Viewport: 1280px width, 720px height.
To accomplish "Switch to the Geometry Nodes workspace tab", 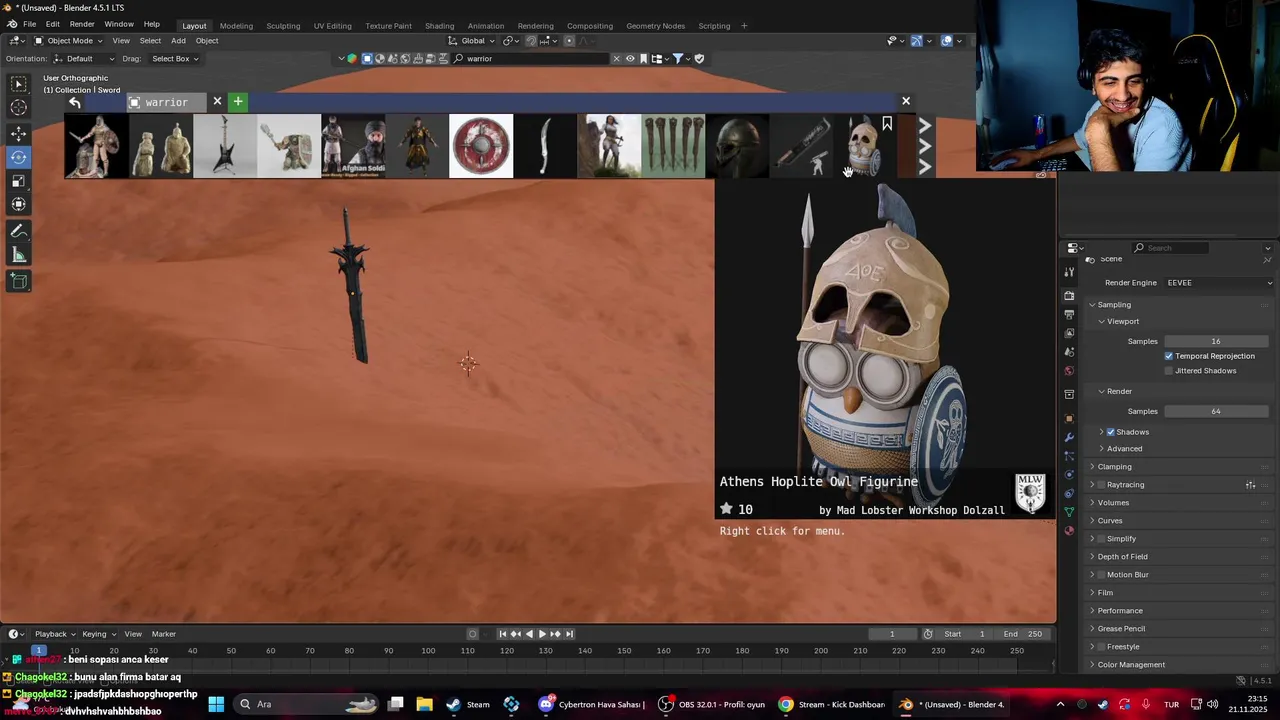I will click(x=655, y=26).
